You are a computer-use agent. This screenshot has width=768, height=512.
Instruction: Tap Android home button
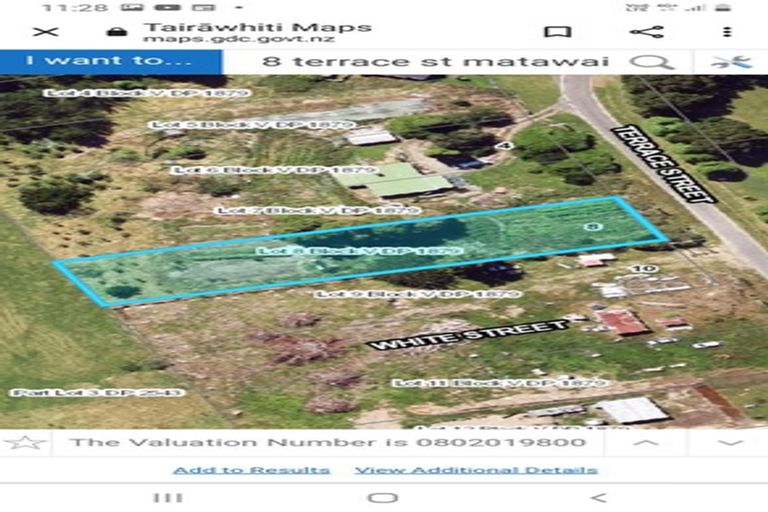(x=383, y=498)
